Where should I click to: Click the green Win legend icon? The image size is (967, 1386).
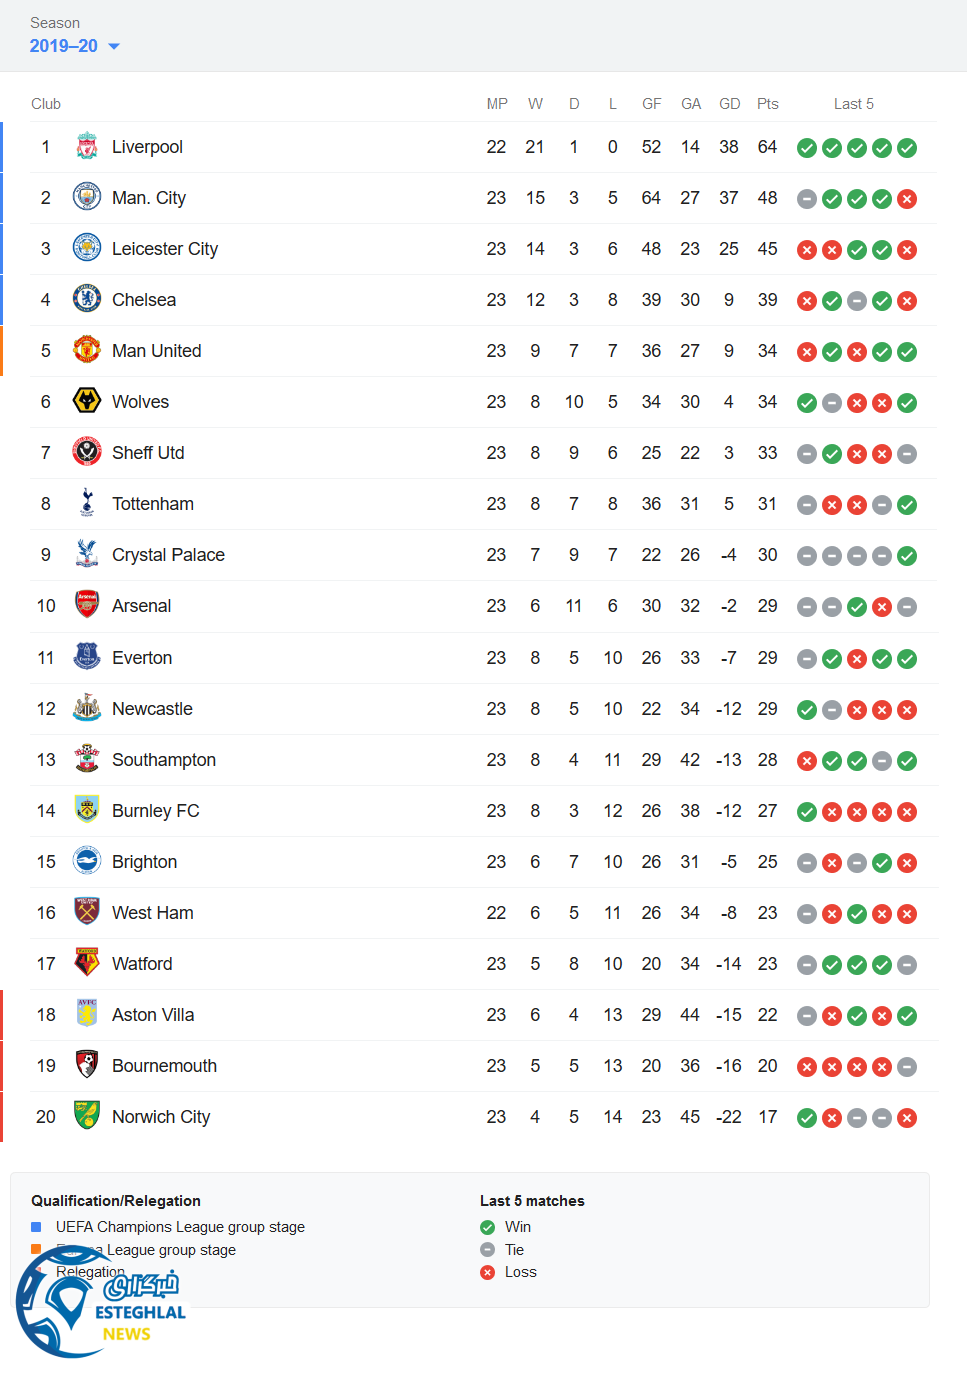coord(487,1227)
